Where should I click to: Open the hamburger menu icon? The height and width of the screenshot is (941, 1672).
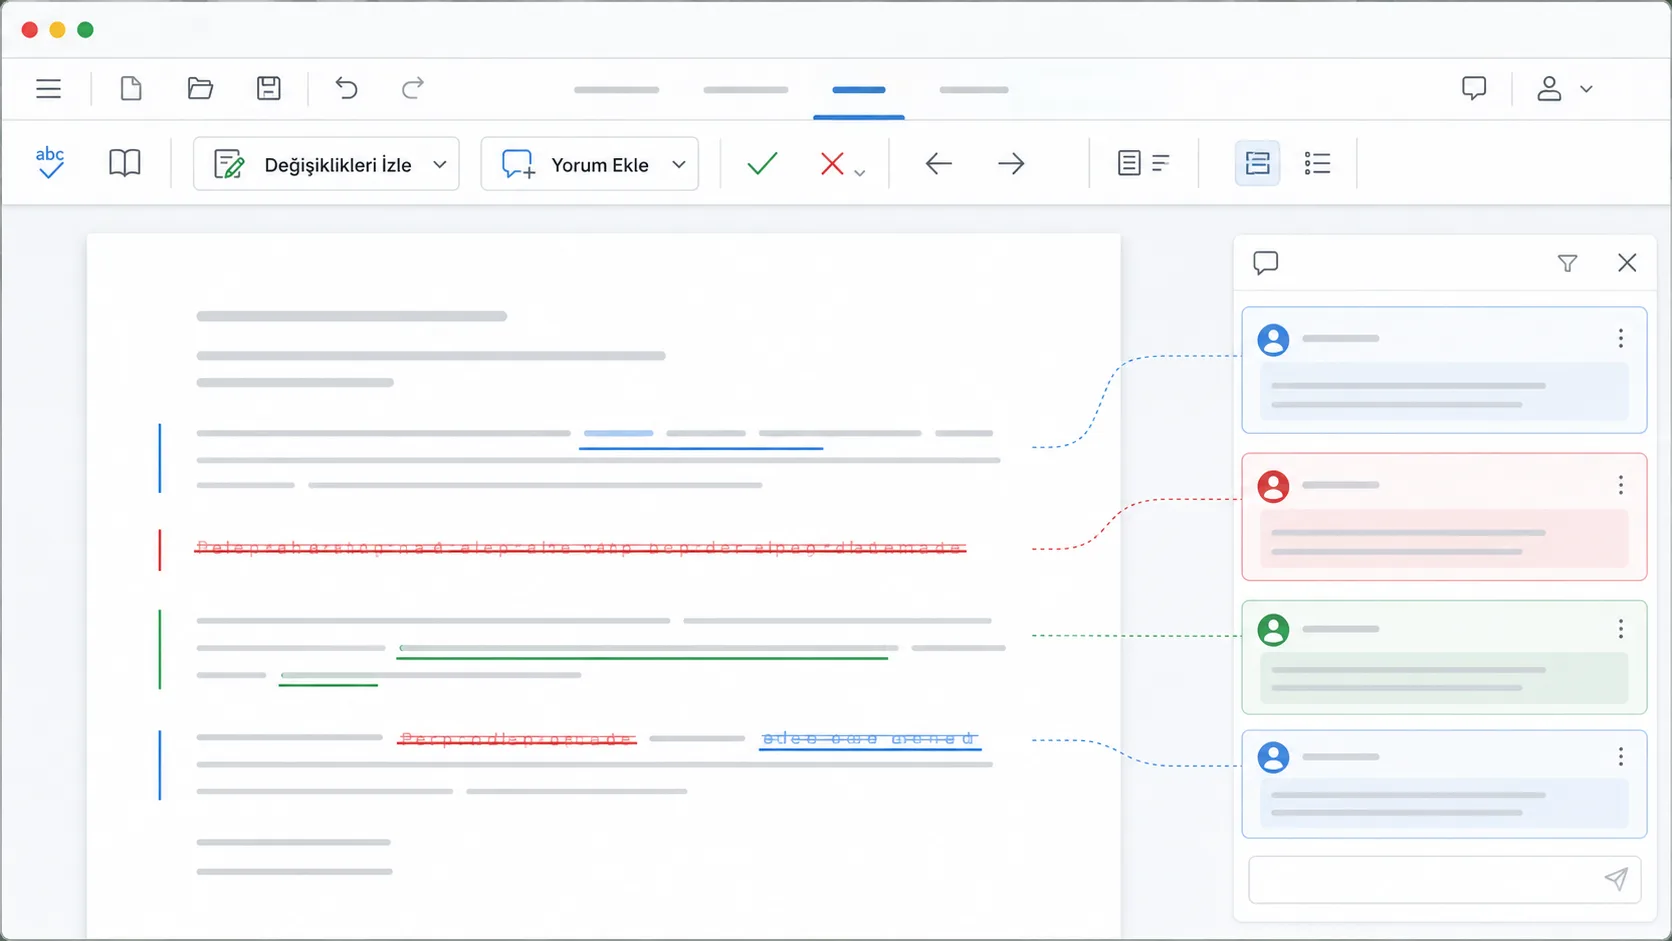[x=48, y=89]
